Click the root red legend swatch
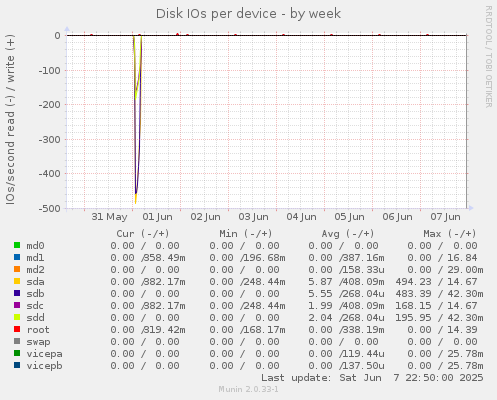Image resolution: width=497 pixels, height=400 pixels. [17, 329]
